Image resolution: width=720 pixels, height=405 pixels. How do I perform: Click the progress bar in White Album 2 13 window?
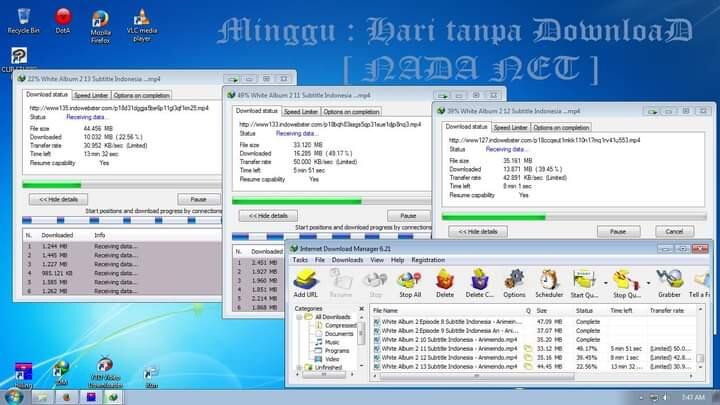pyautogui.click(x=122, y=185)
